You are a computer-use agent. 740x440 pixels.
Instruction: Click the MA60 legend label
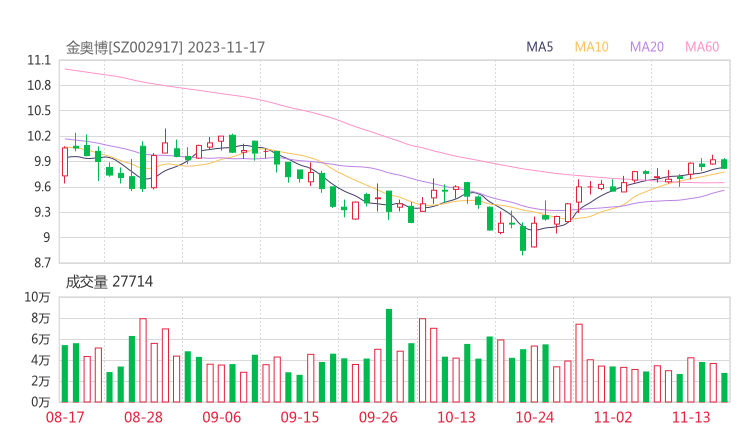coord(702,47)
